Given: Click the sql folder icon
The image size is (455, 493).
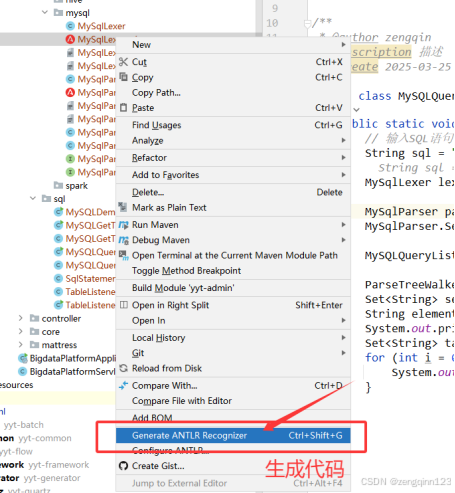Looking at the screenshot, I should (x=46, y=198).
